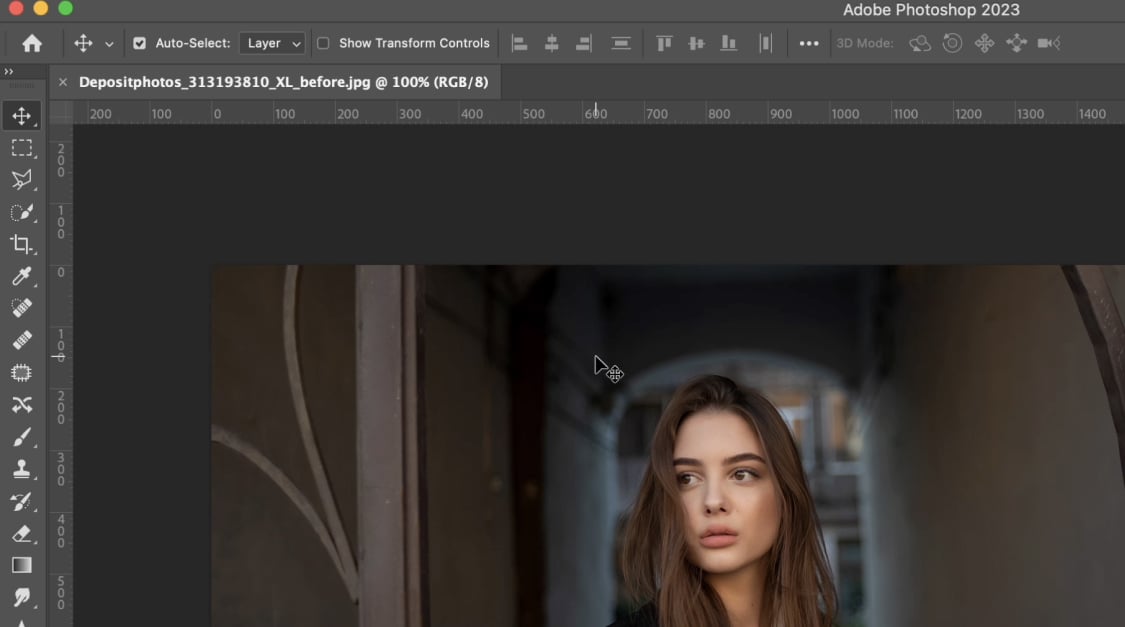Select the Spot Healing Brush tool
The height and width of the screenshot is (627, 1125).
22,308
